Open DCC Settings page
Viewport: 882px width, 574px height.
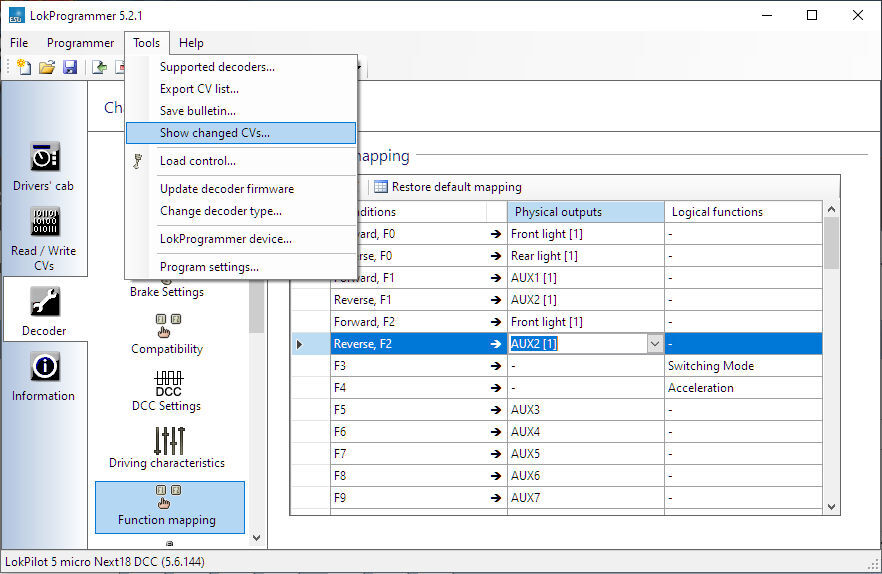click(167, 391)
